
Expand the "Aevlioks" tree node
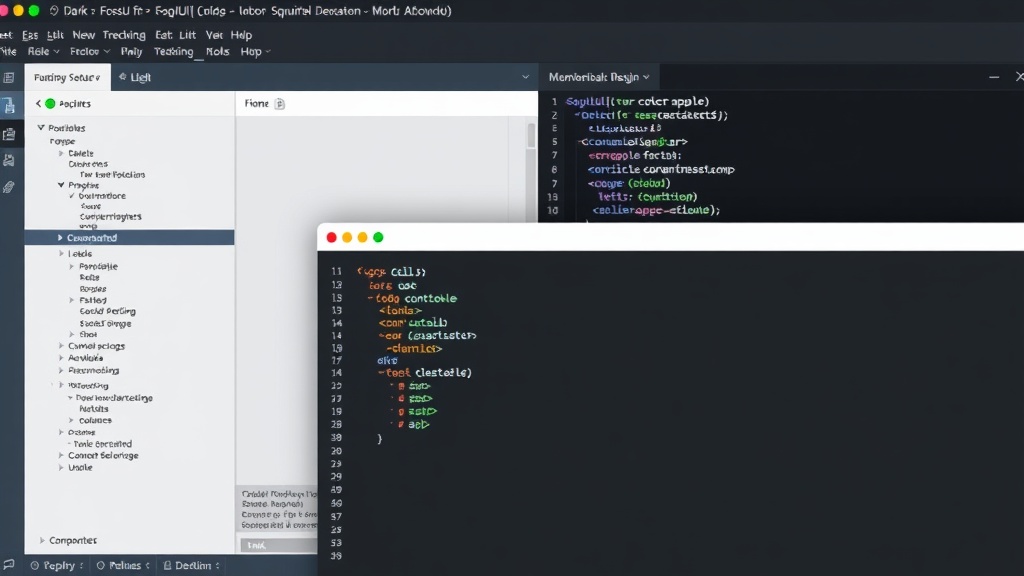pyautogui.click(x=61, y=358)
